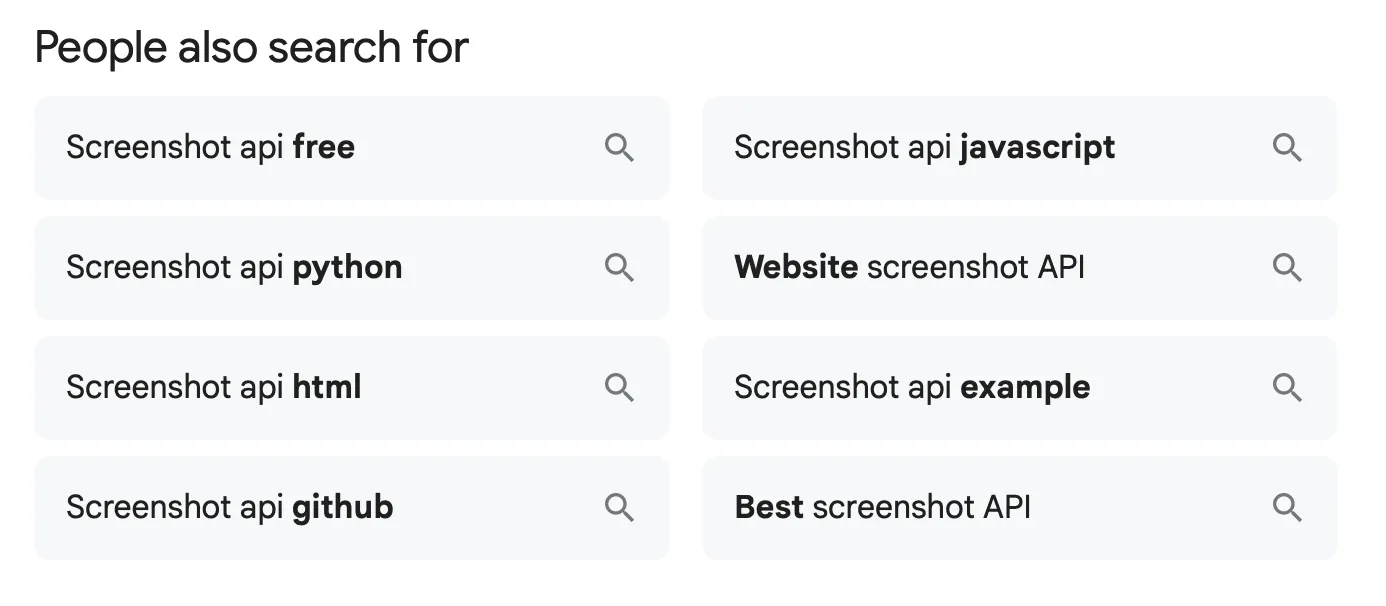Click the magnifier icon beside Best screenshot API
This screenshot has height=606, width=1386.
[1287, 508]
